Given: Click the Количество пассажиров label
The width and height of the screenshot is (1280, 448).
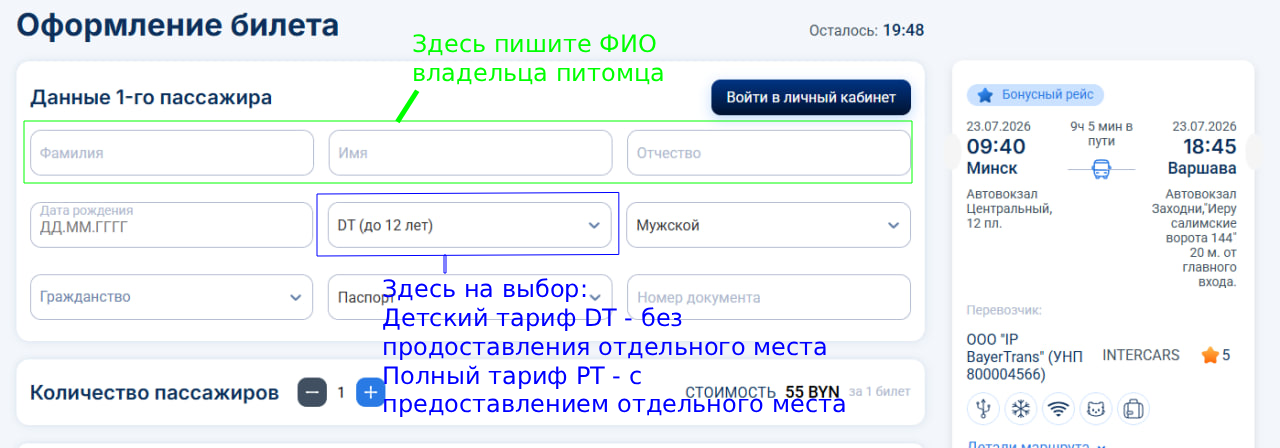Looking at the screenshot, I should point(154,393).
